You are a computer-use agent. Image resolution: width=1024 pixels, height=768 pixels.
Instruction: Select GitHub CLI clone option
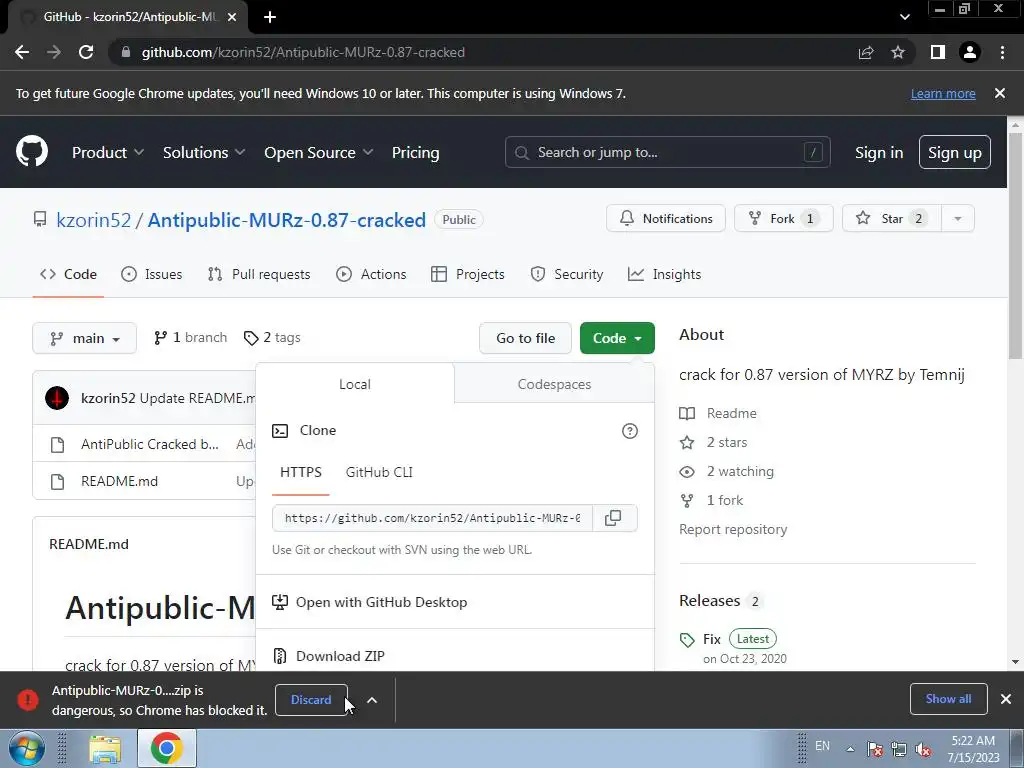tap(379, 472)
